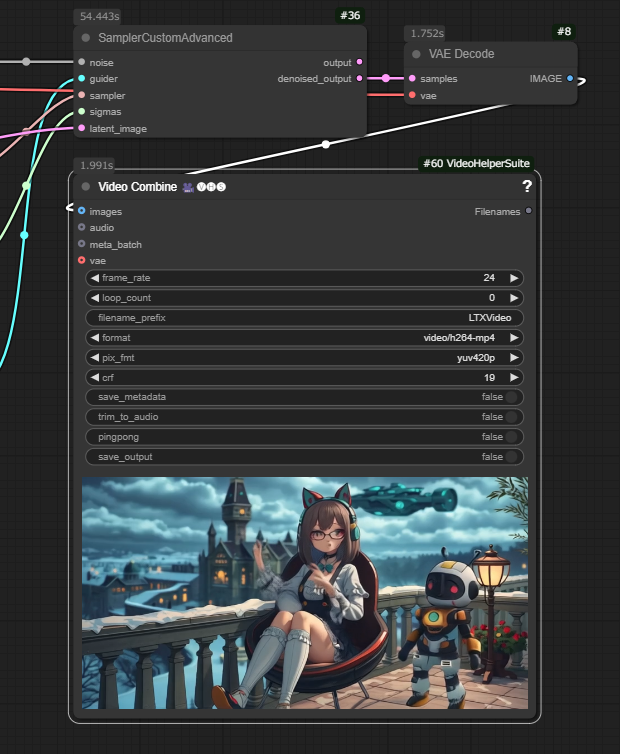Click the filename_prefix LTXVideo field
This screenshot has height=754, width=620.
[x=304, y=318]
